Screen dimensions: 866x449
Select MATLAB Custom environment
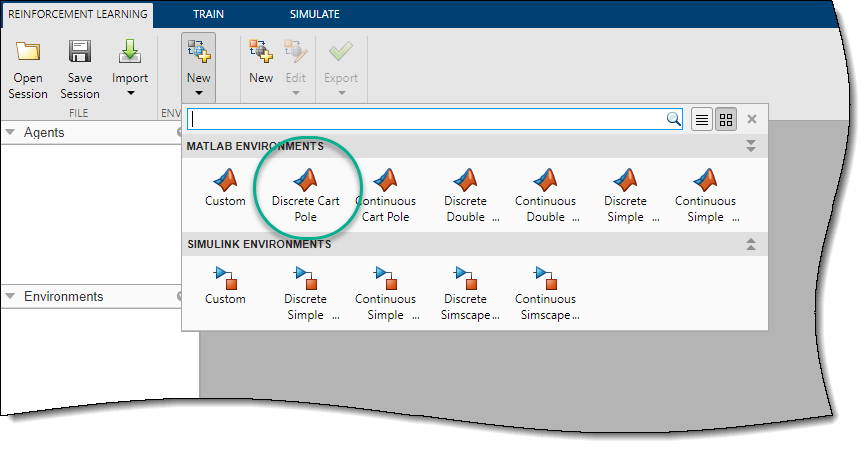225,188
